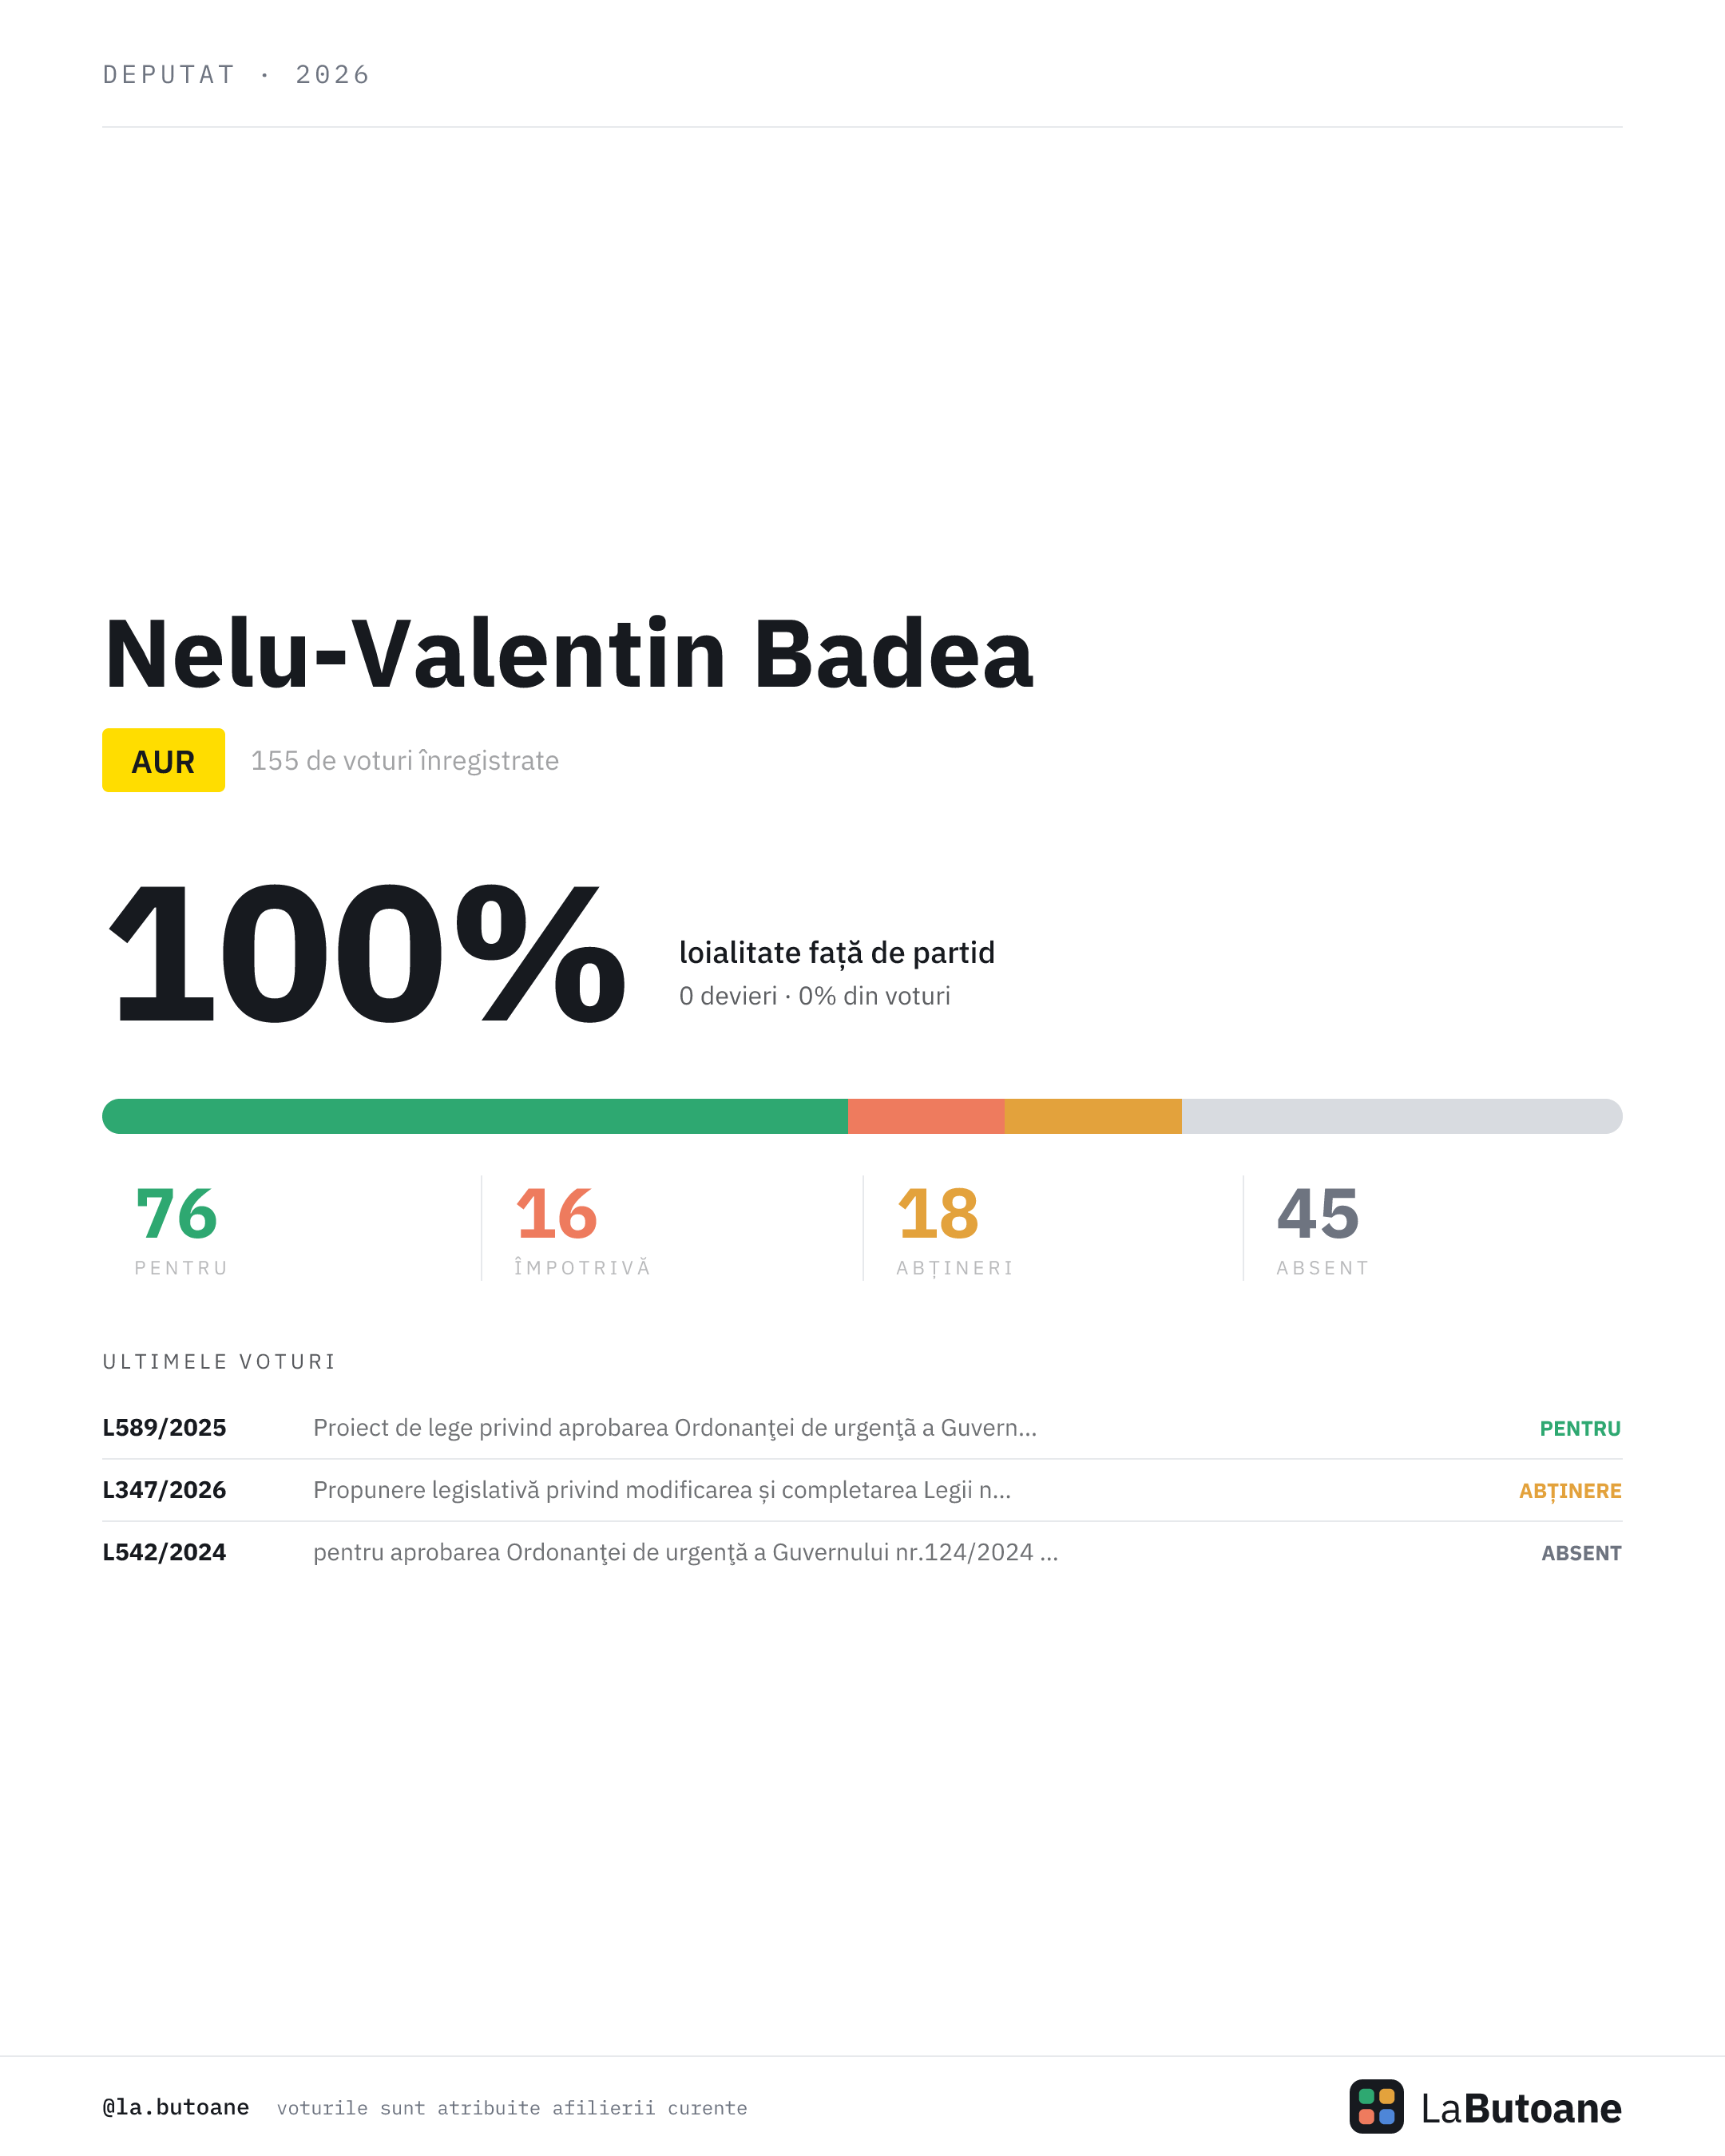Click the green segment of vote bar
This screenshot has width=1725, height=2156.
pyautogui.click(x=475, y=1116)
